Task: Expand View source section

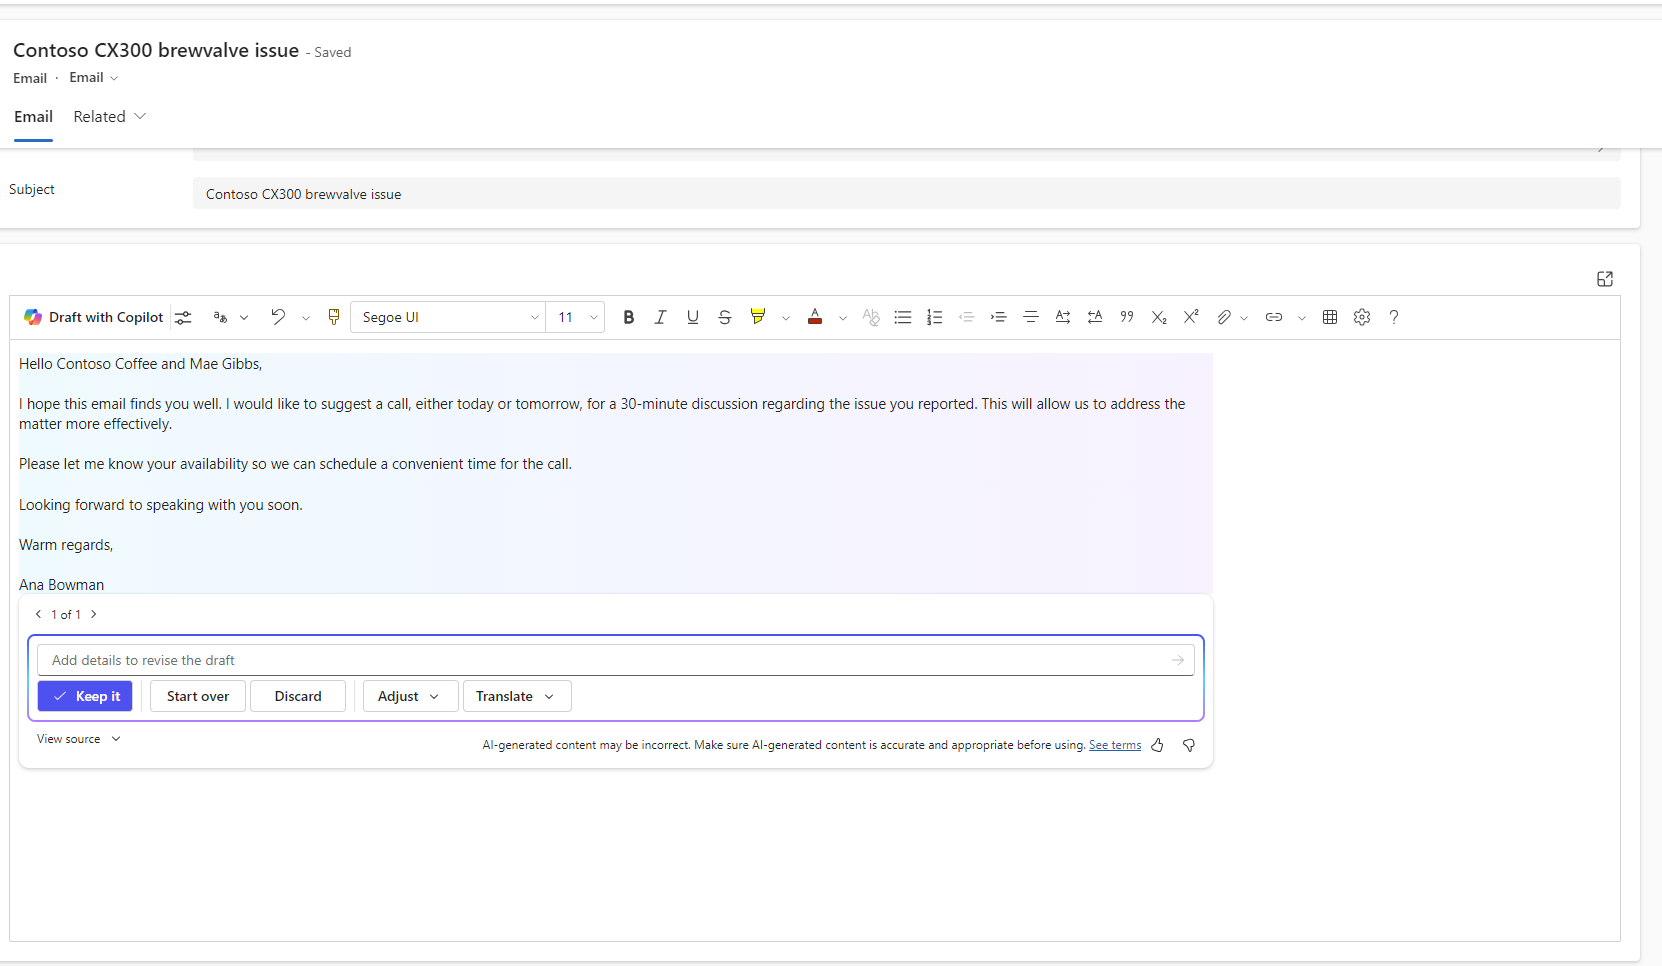Action: click(x=79, y=739)
